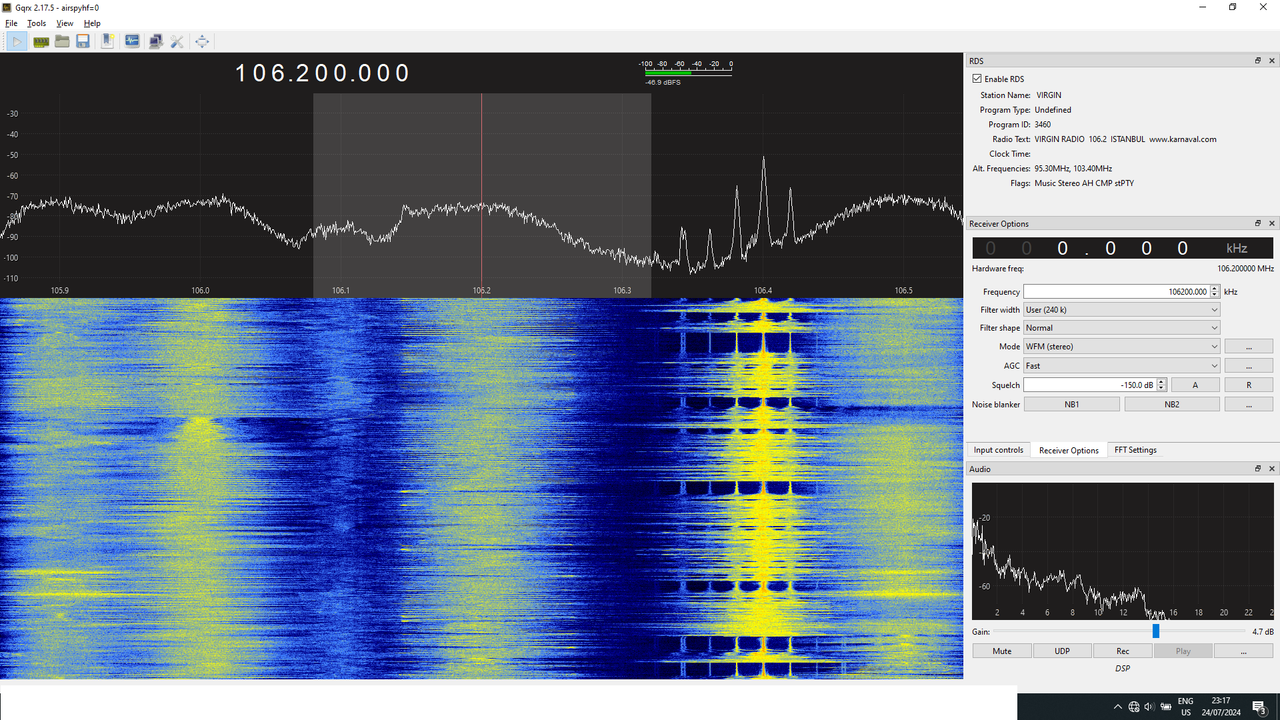Open AGC options ellipsis button

click(1249, 366)
